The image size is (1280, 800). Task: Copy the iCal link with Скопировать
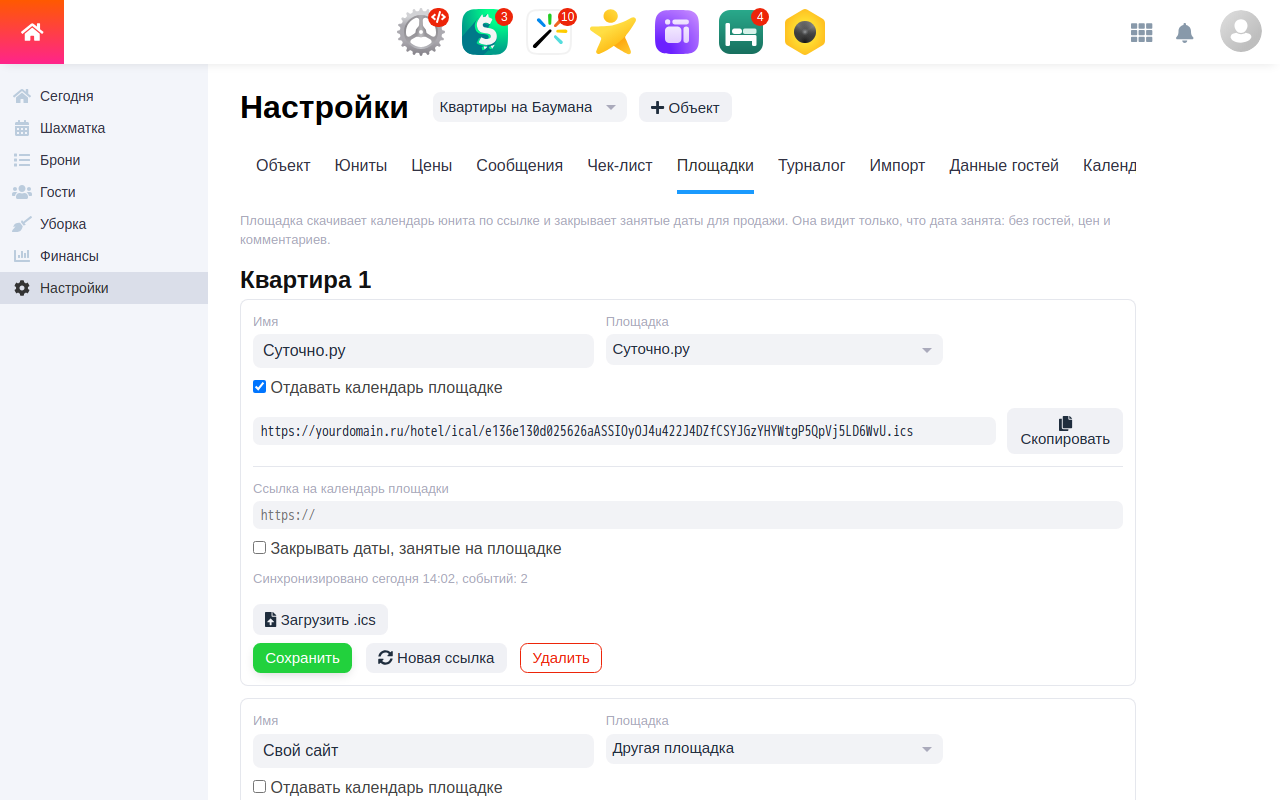coord(1065,431)
